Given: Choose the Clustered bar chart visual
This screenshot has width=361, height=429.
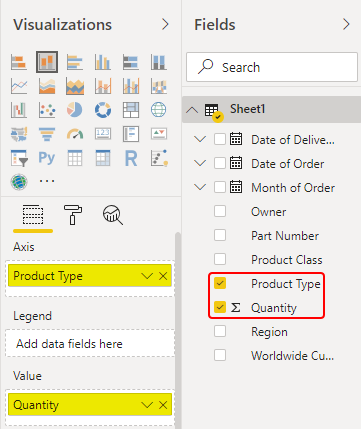Looking at the screenshot, I should coord(75,62).
